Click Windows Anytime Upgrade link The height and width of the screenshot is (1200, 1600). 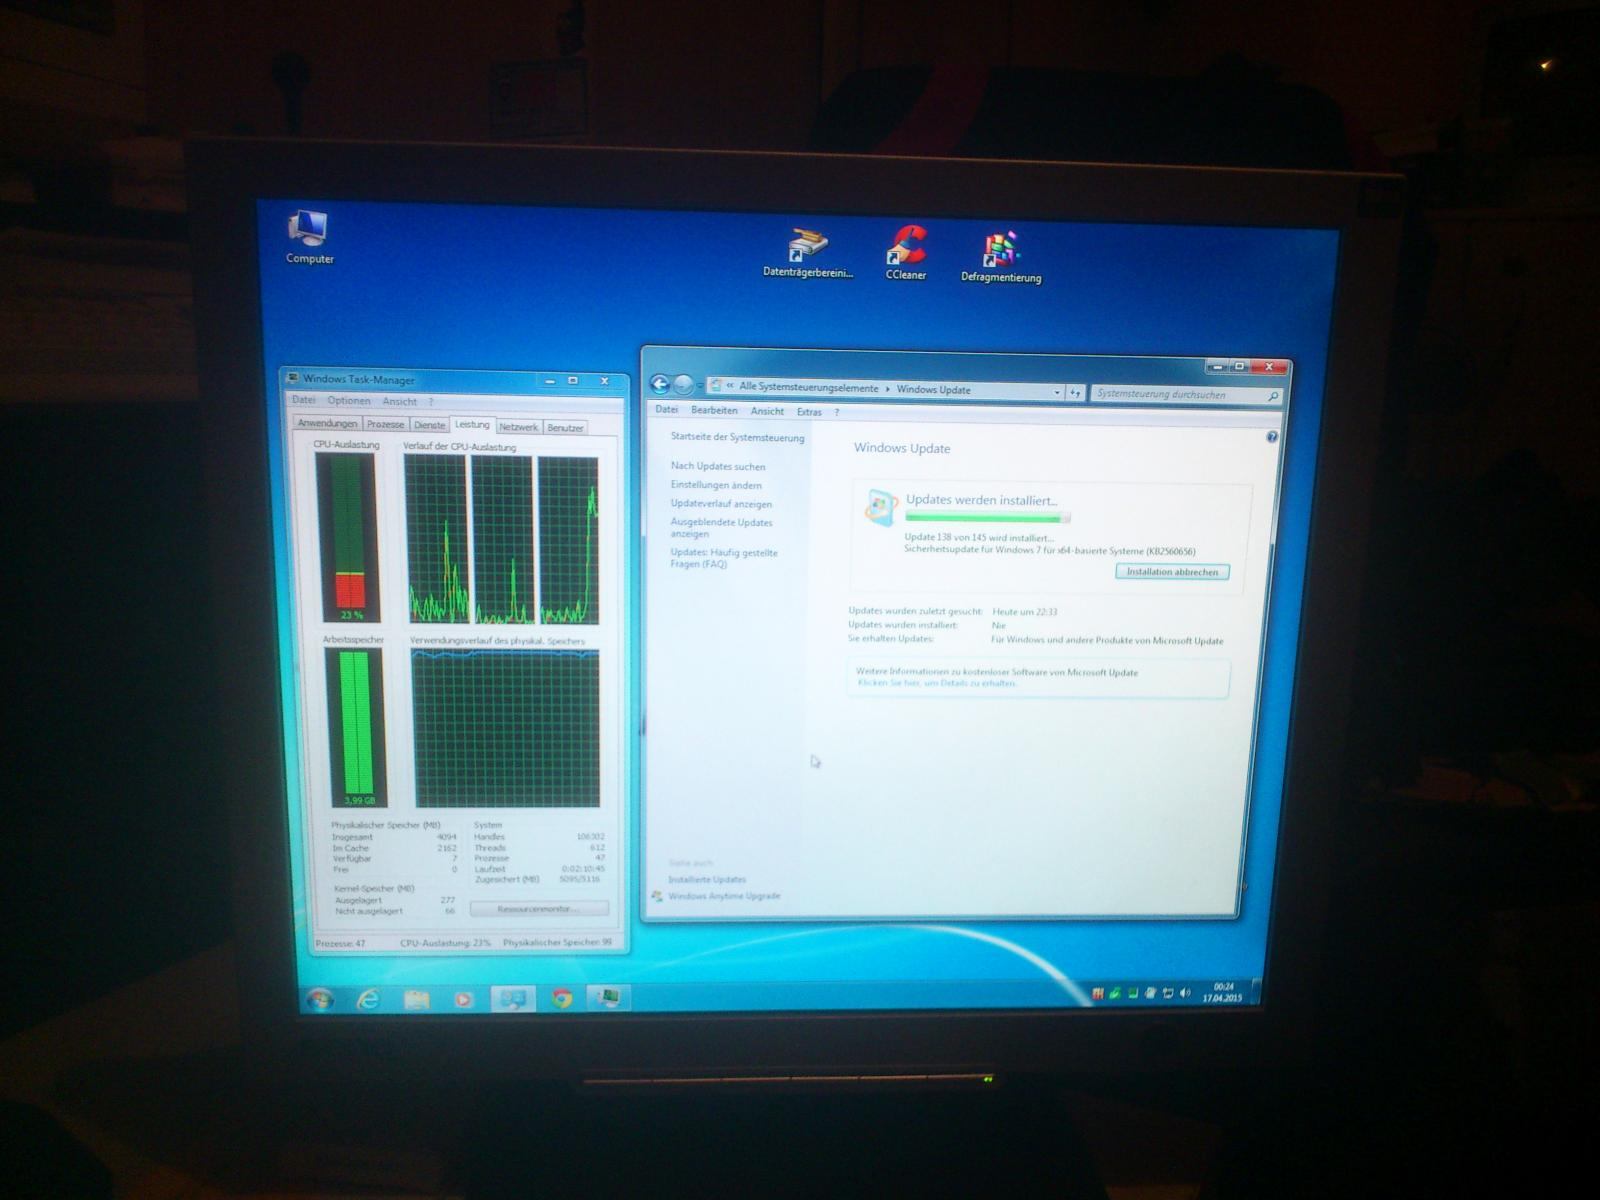(724, 896)
